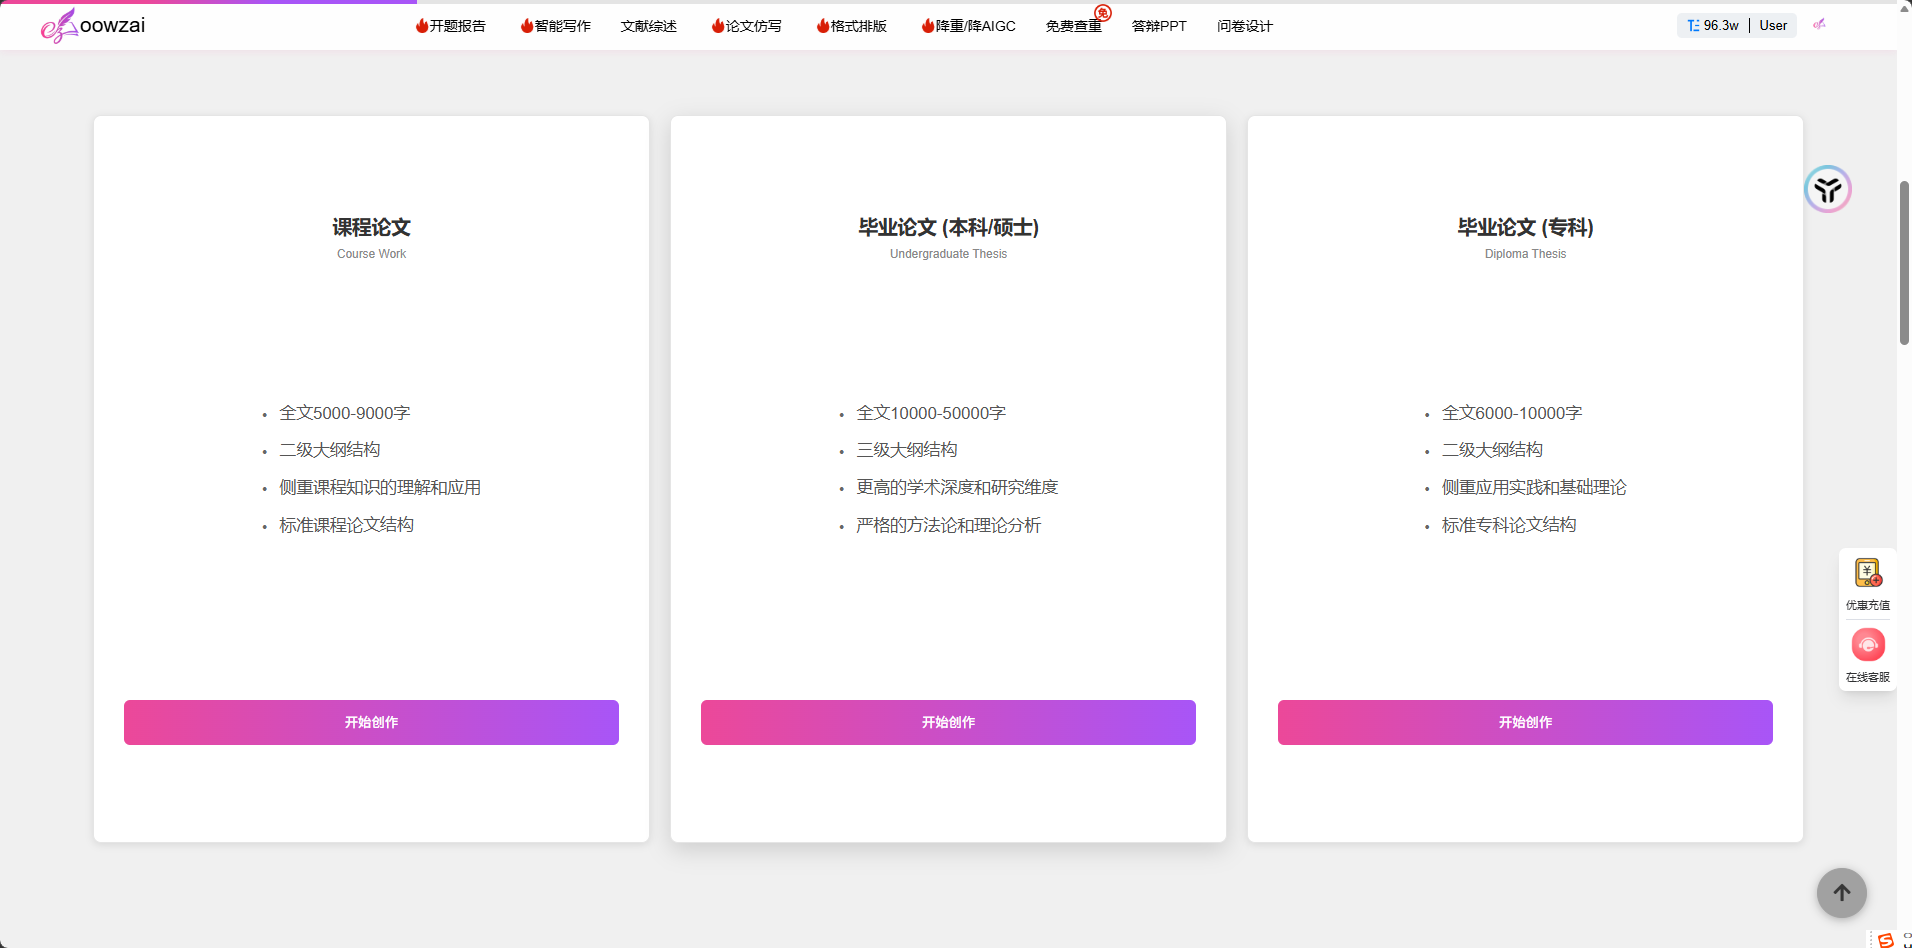Click 开始创作 under 毕业论文 (专科)
1912x948 pixels.
point(1524,722)
